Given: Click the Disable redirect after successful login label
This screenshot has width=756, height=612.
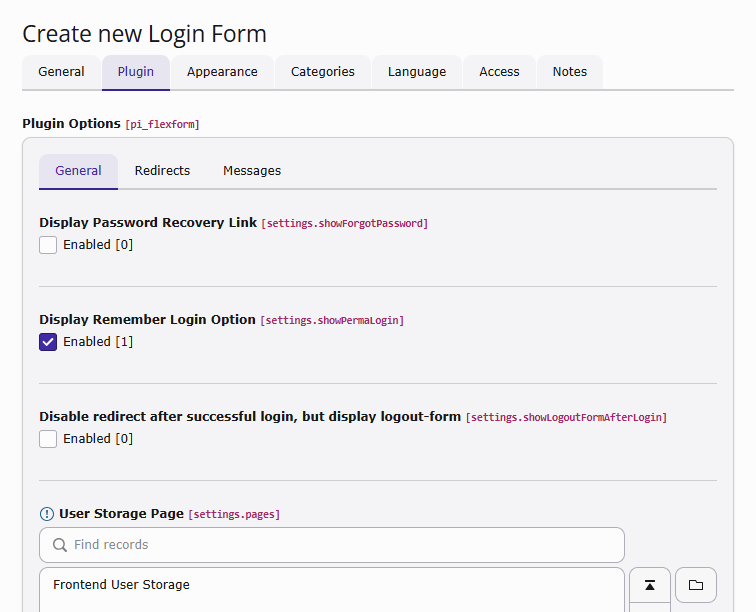Looking at the screenshot, I should pyautogui.click(x=250, y=417).
